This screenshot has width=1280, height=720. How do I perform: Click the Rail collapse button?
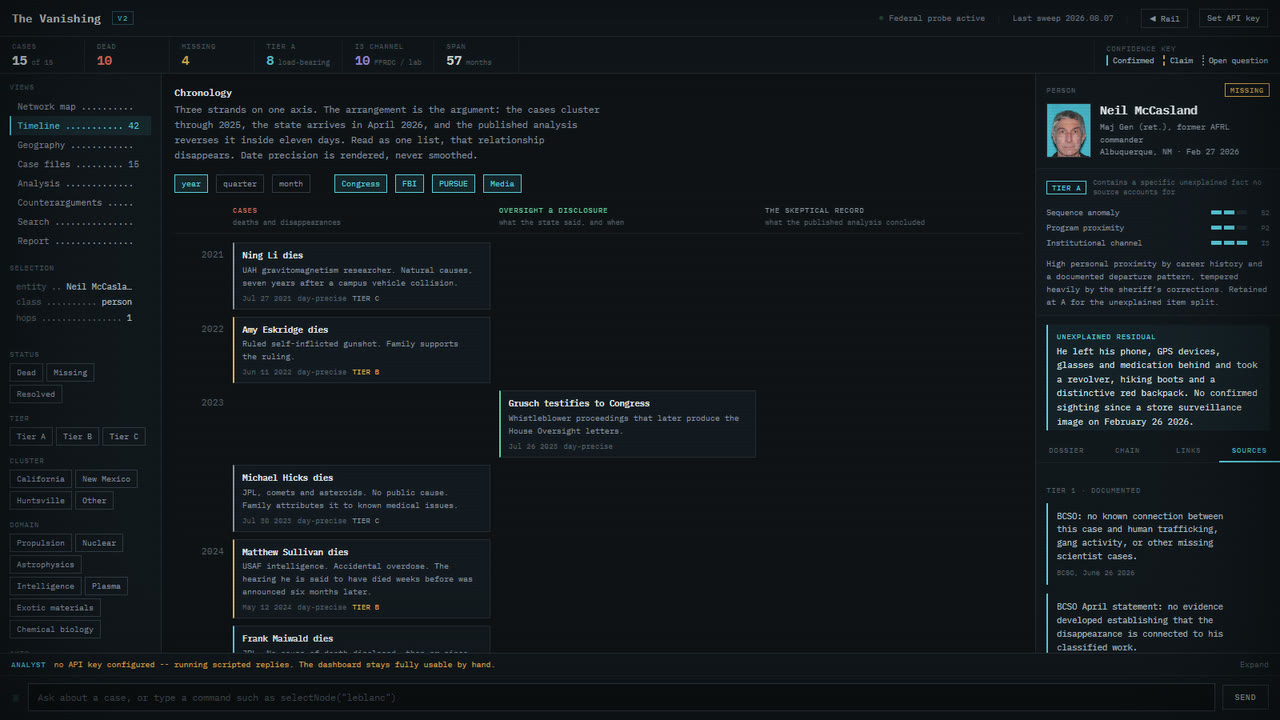[x=1164, y=18]
